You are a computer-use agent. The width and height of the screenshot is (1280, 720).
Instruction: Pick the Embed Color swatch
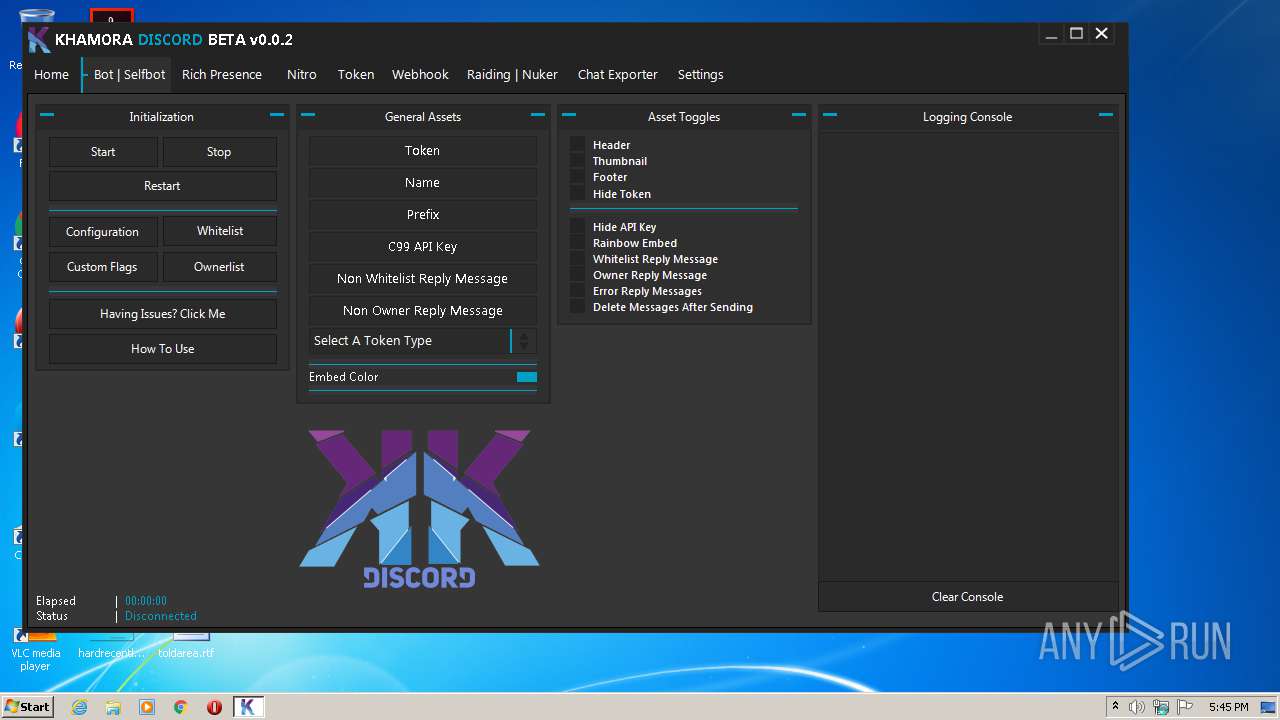click(527, 377)
